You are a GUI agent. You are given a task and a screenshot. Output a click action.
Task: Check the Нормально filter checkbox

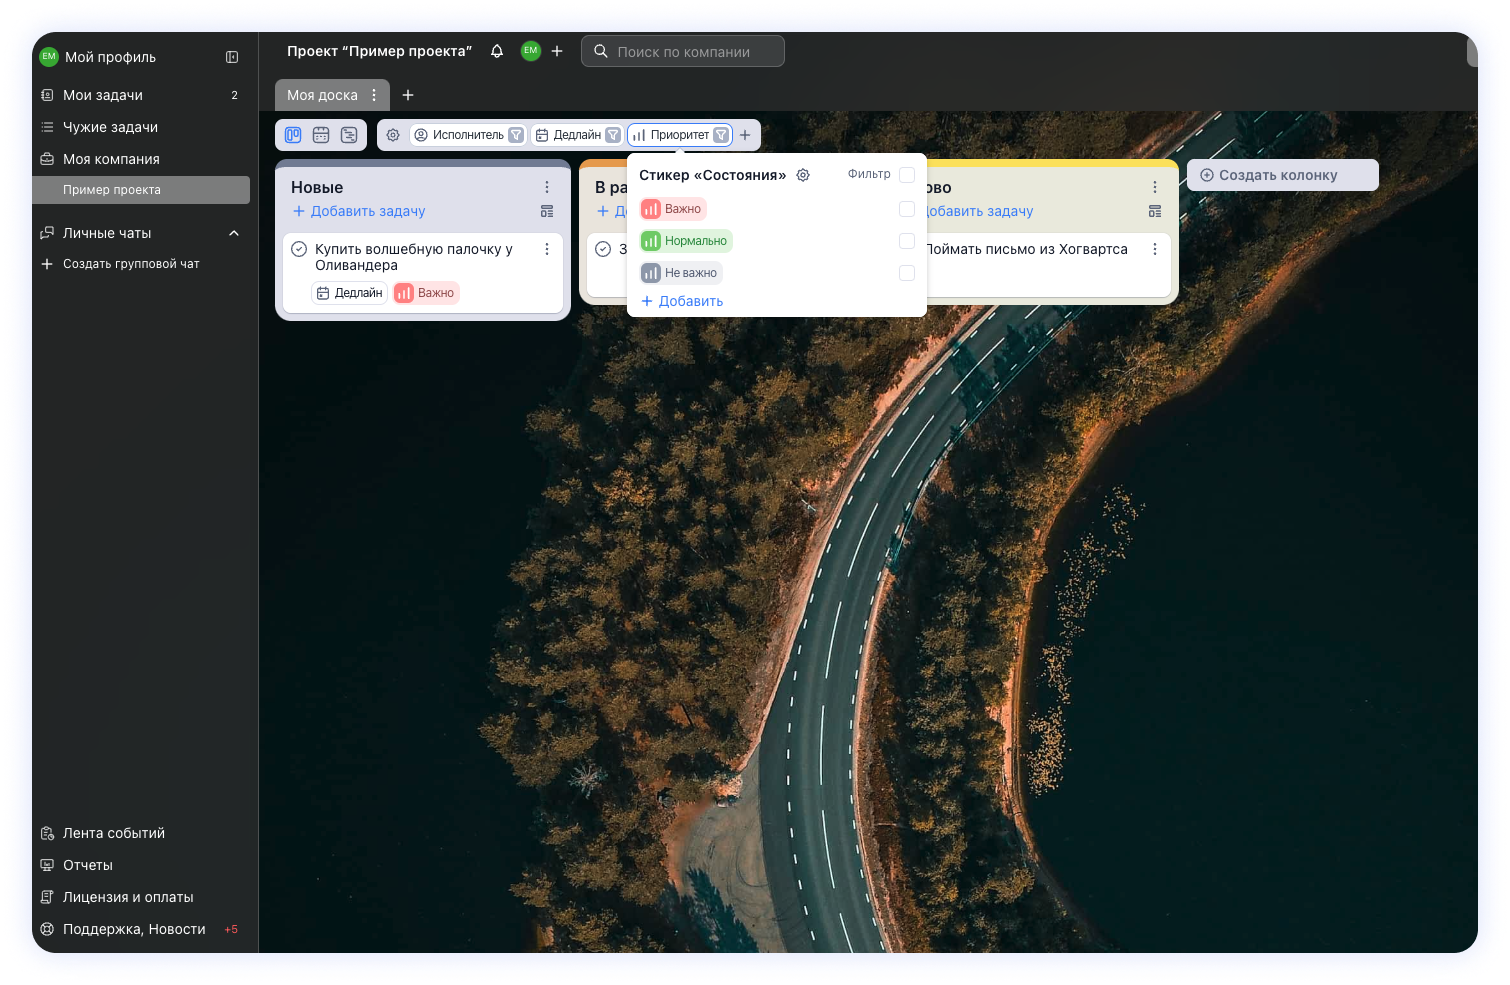coord(907,241)
